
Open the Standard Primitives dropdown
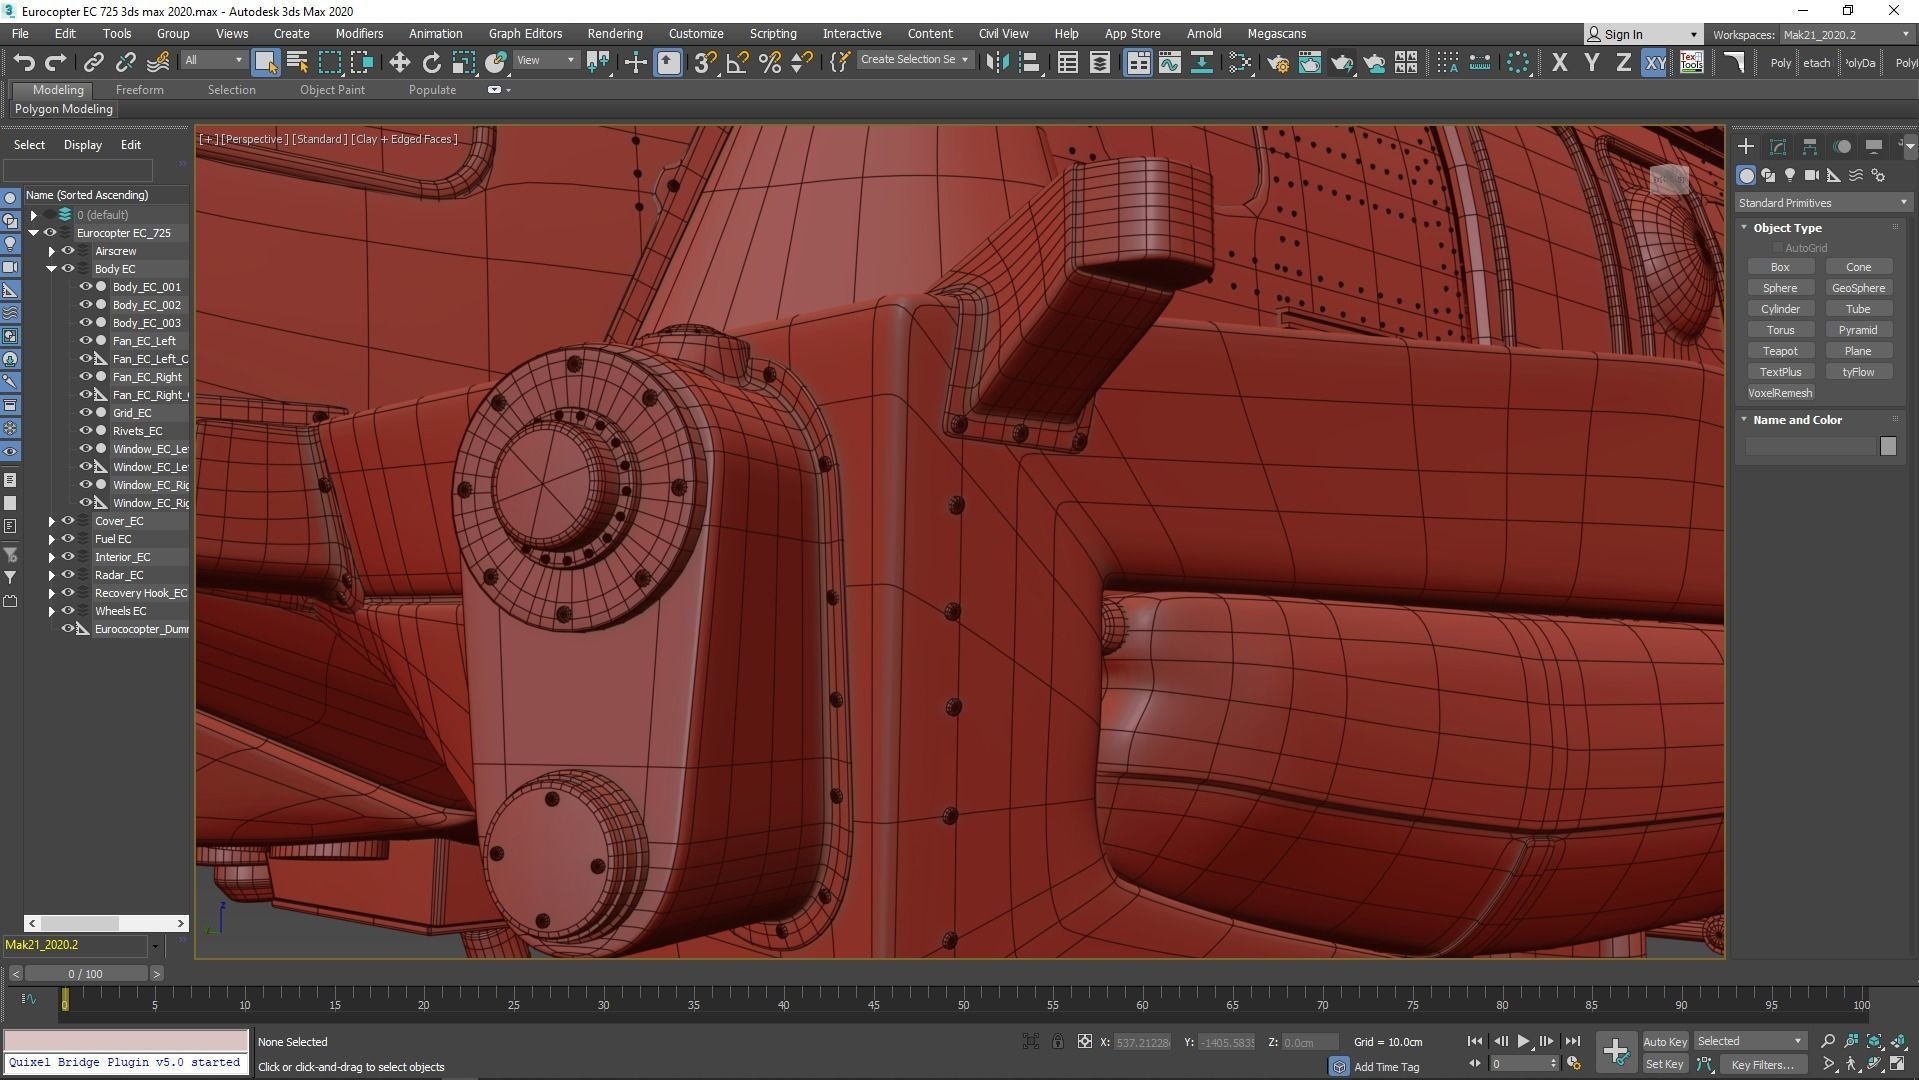(x=1822, y=203)
